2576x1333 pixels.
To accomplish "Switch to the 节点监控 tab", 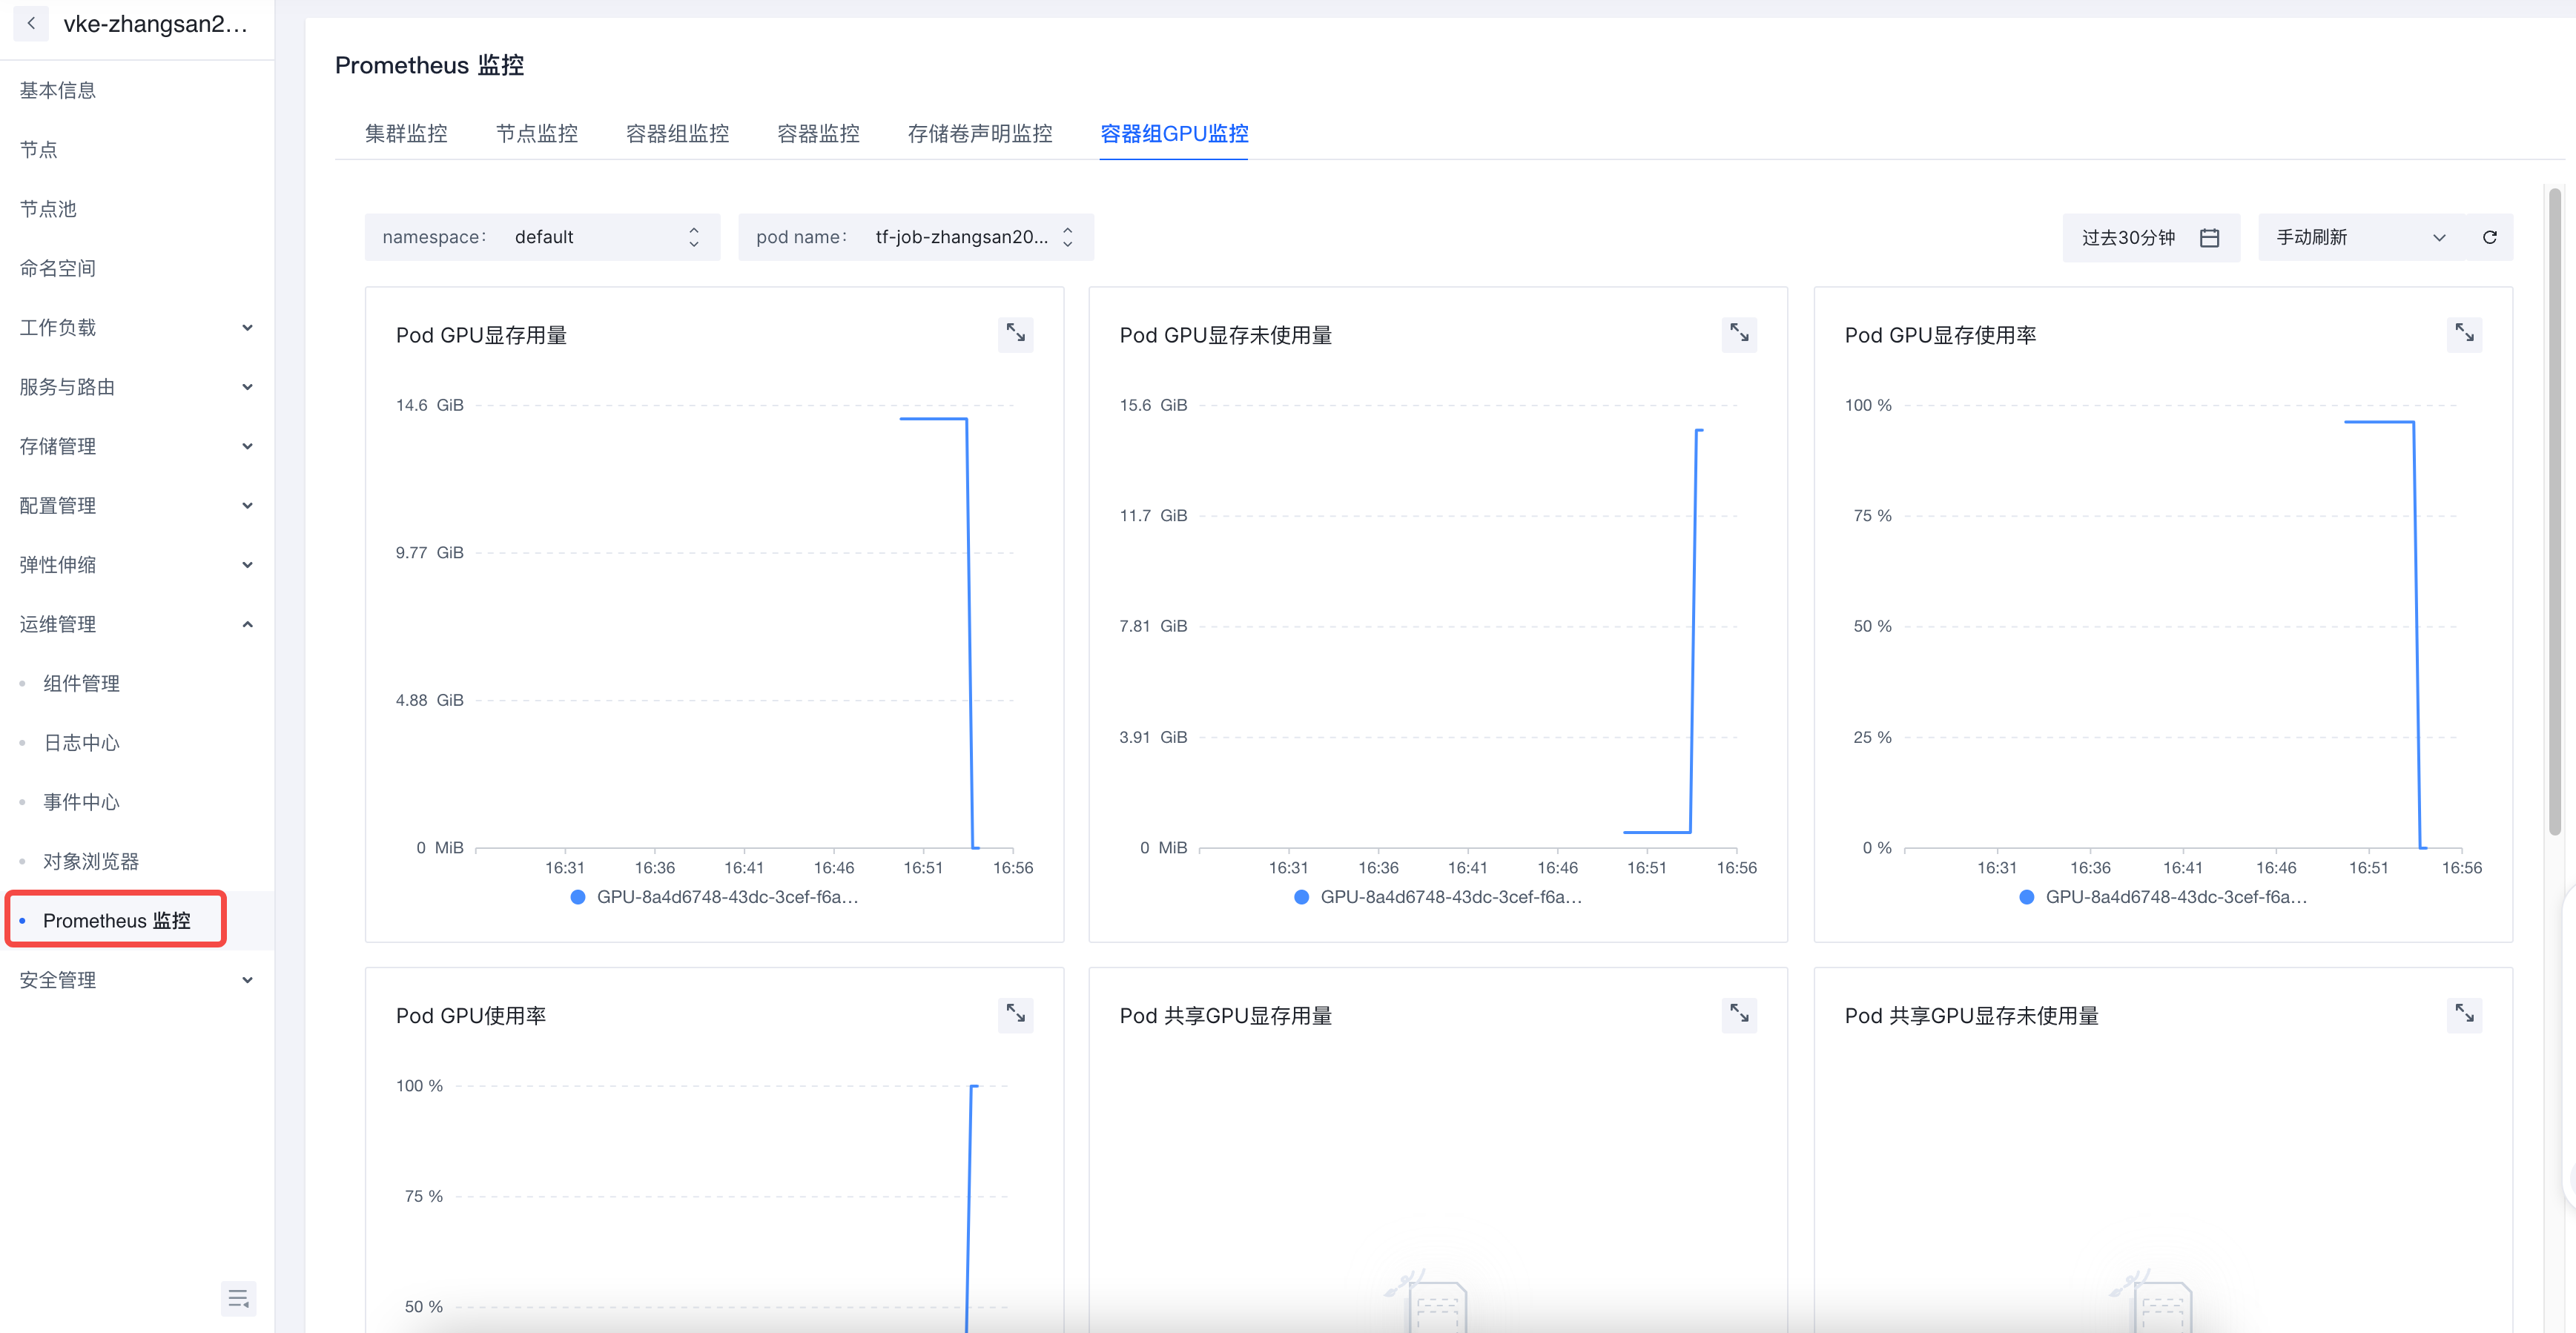I will [x=536, y=133].
